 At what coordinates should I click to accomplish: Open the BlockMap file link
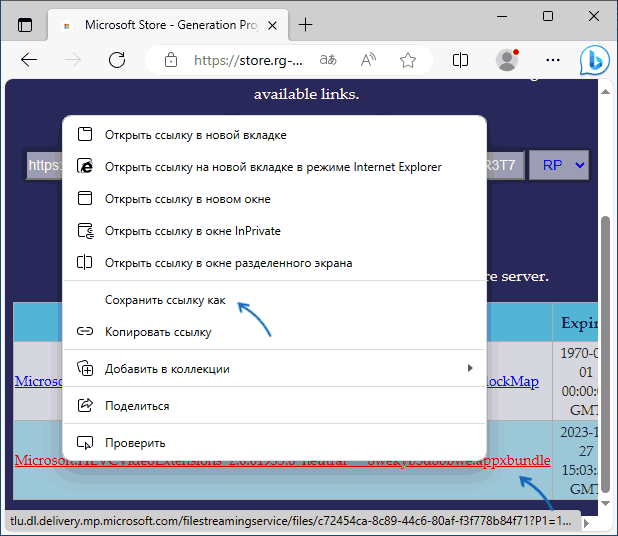pyautogui.click(x=512, y=381)
